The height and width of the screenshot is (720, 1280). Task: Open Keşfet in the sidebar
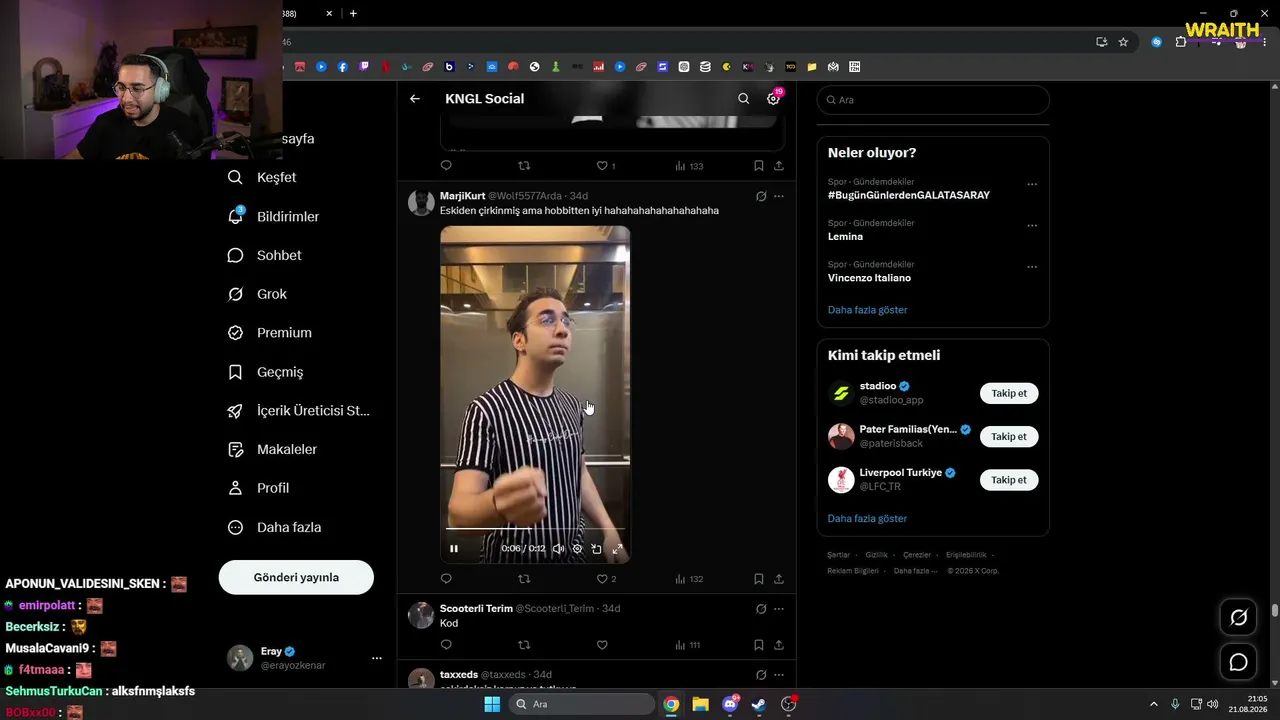pos(262,177)
